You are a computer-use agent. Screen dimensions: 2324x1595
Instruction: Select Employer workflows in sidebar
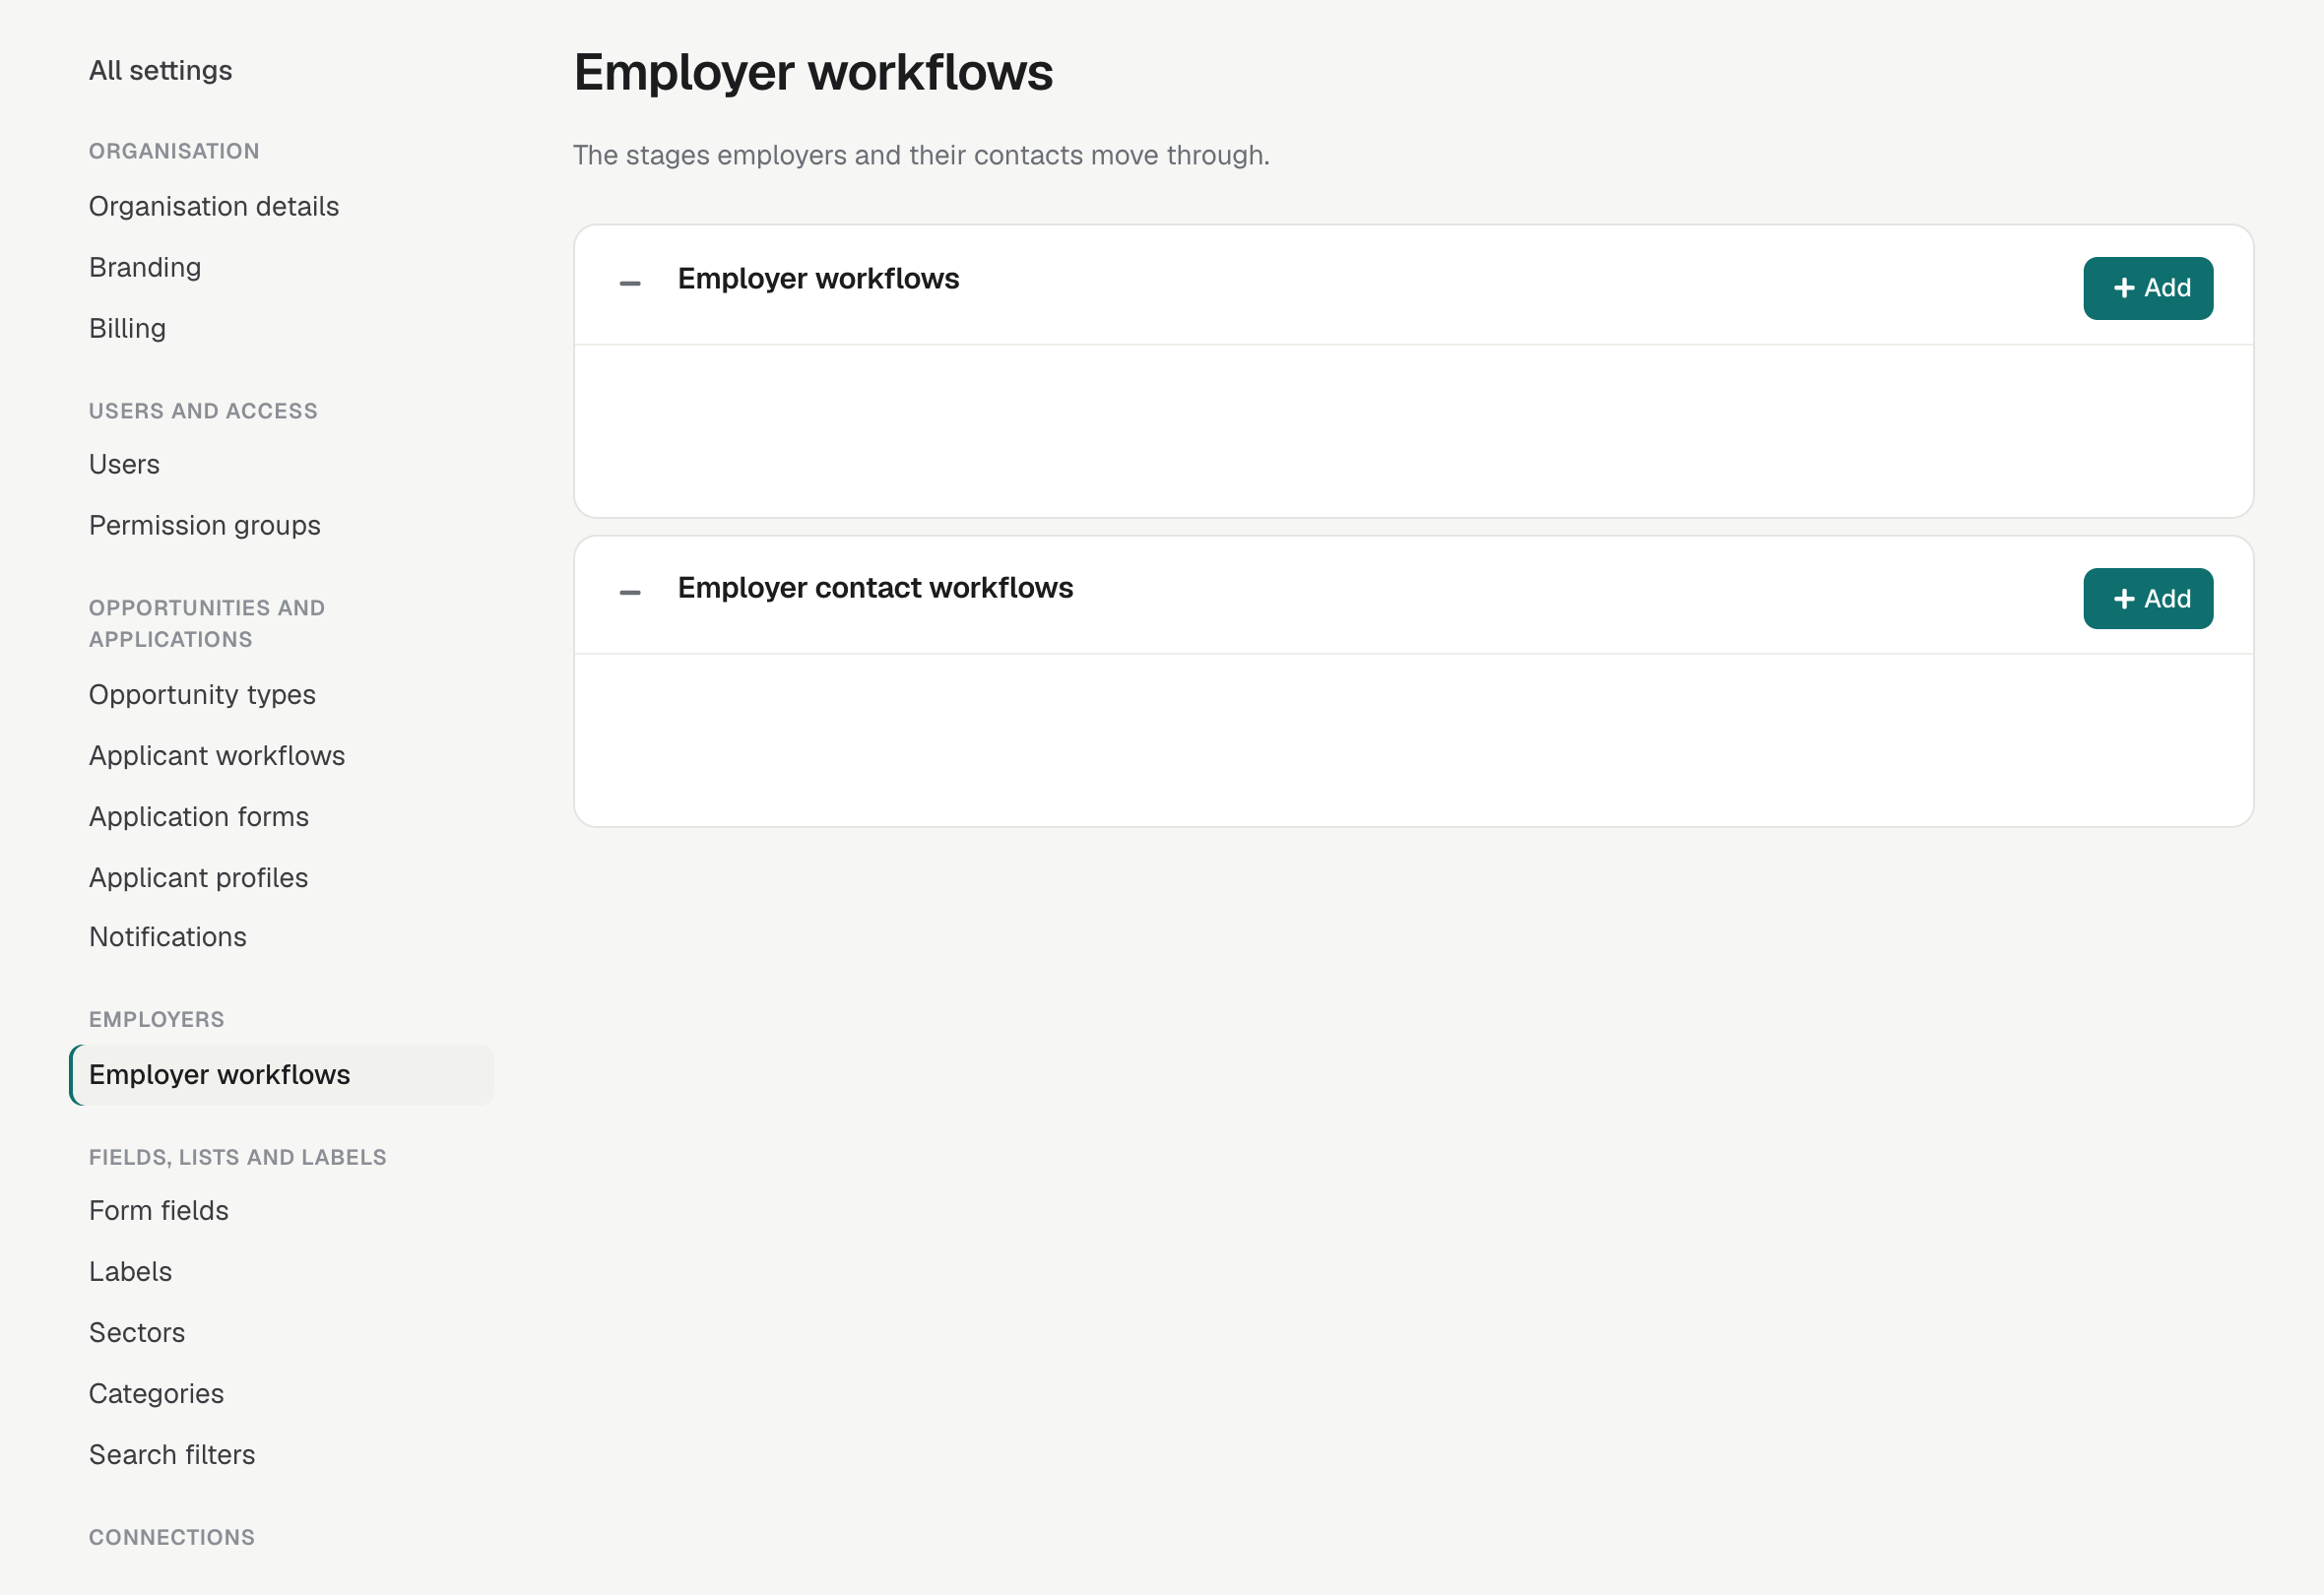(x=281, y=1074)
